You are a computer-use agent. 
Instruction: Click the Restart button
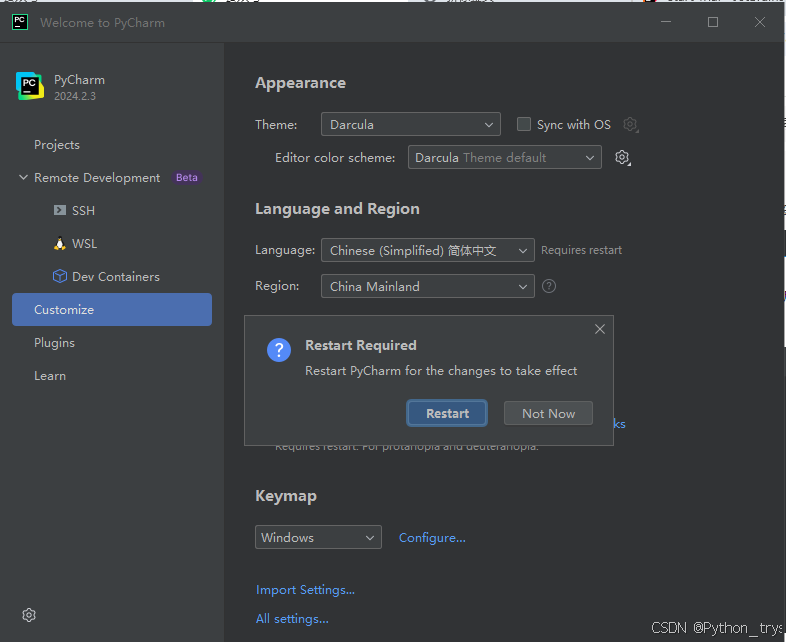(x=447, y=413)
